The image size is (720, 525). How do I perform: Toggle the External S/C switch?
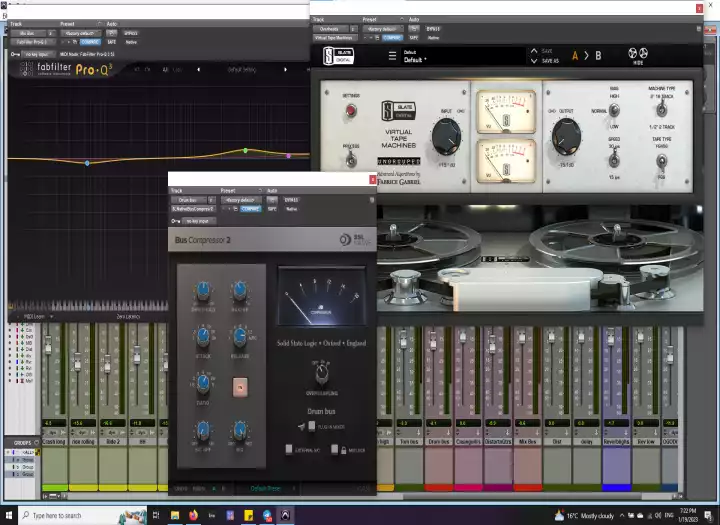point(289,449)
